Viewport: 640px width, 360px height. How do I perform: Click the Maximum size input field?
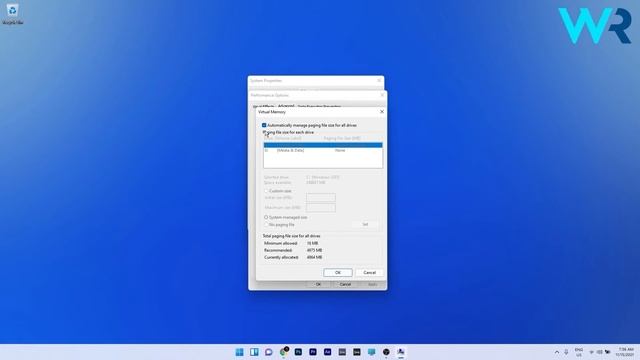tap(321, 208)
